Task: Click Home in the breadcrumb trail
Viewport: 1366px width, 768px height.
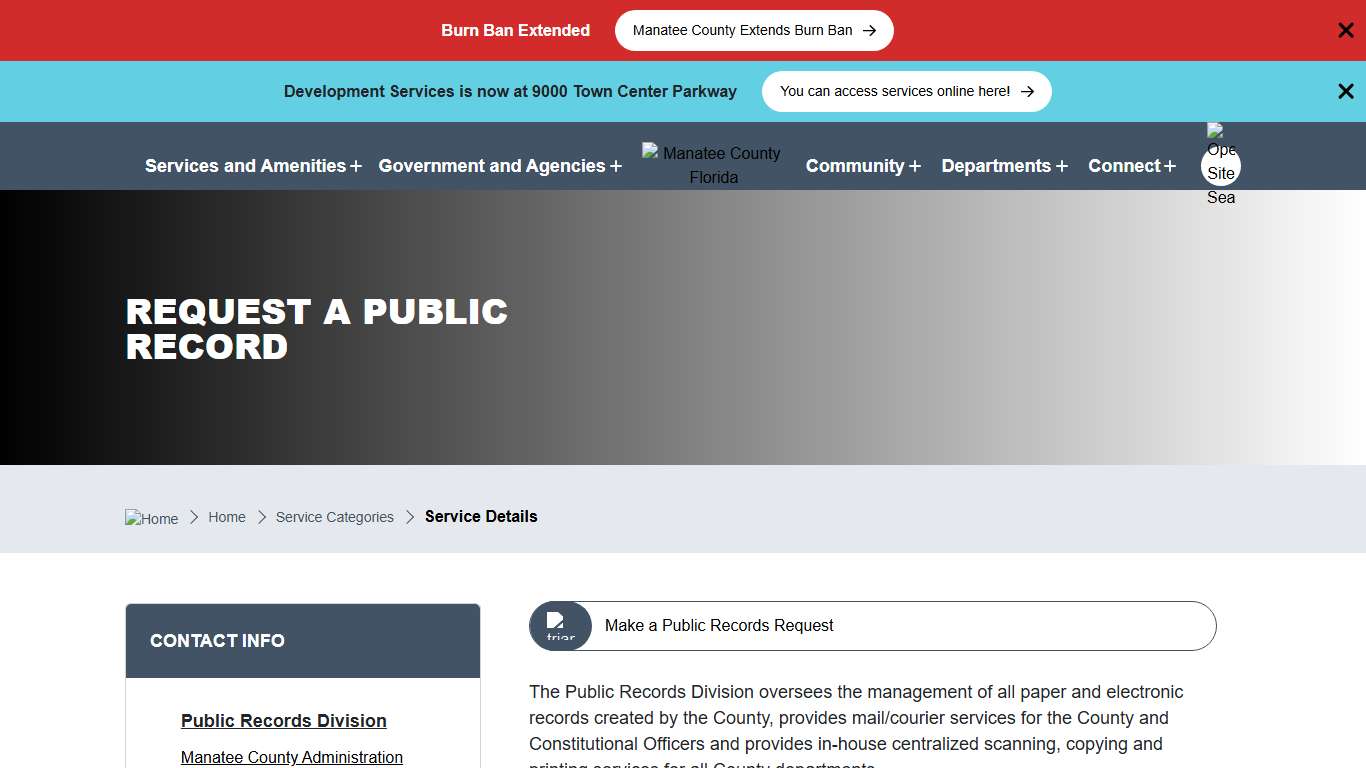Action: coord(227,517)
